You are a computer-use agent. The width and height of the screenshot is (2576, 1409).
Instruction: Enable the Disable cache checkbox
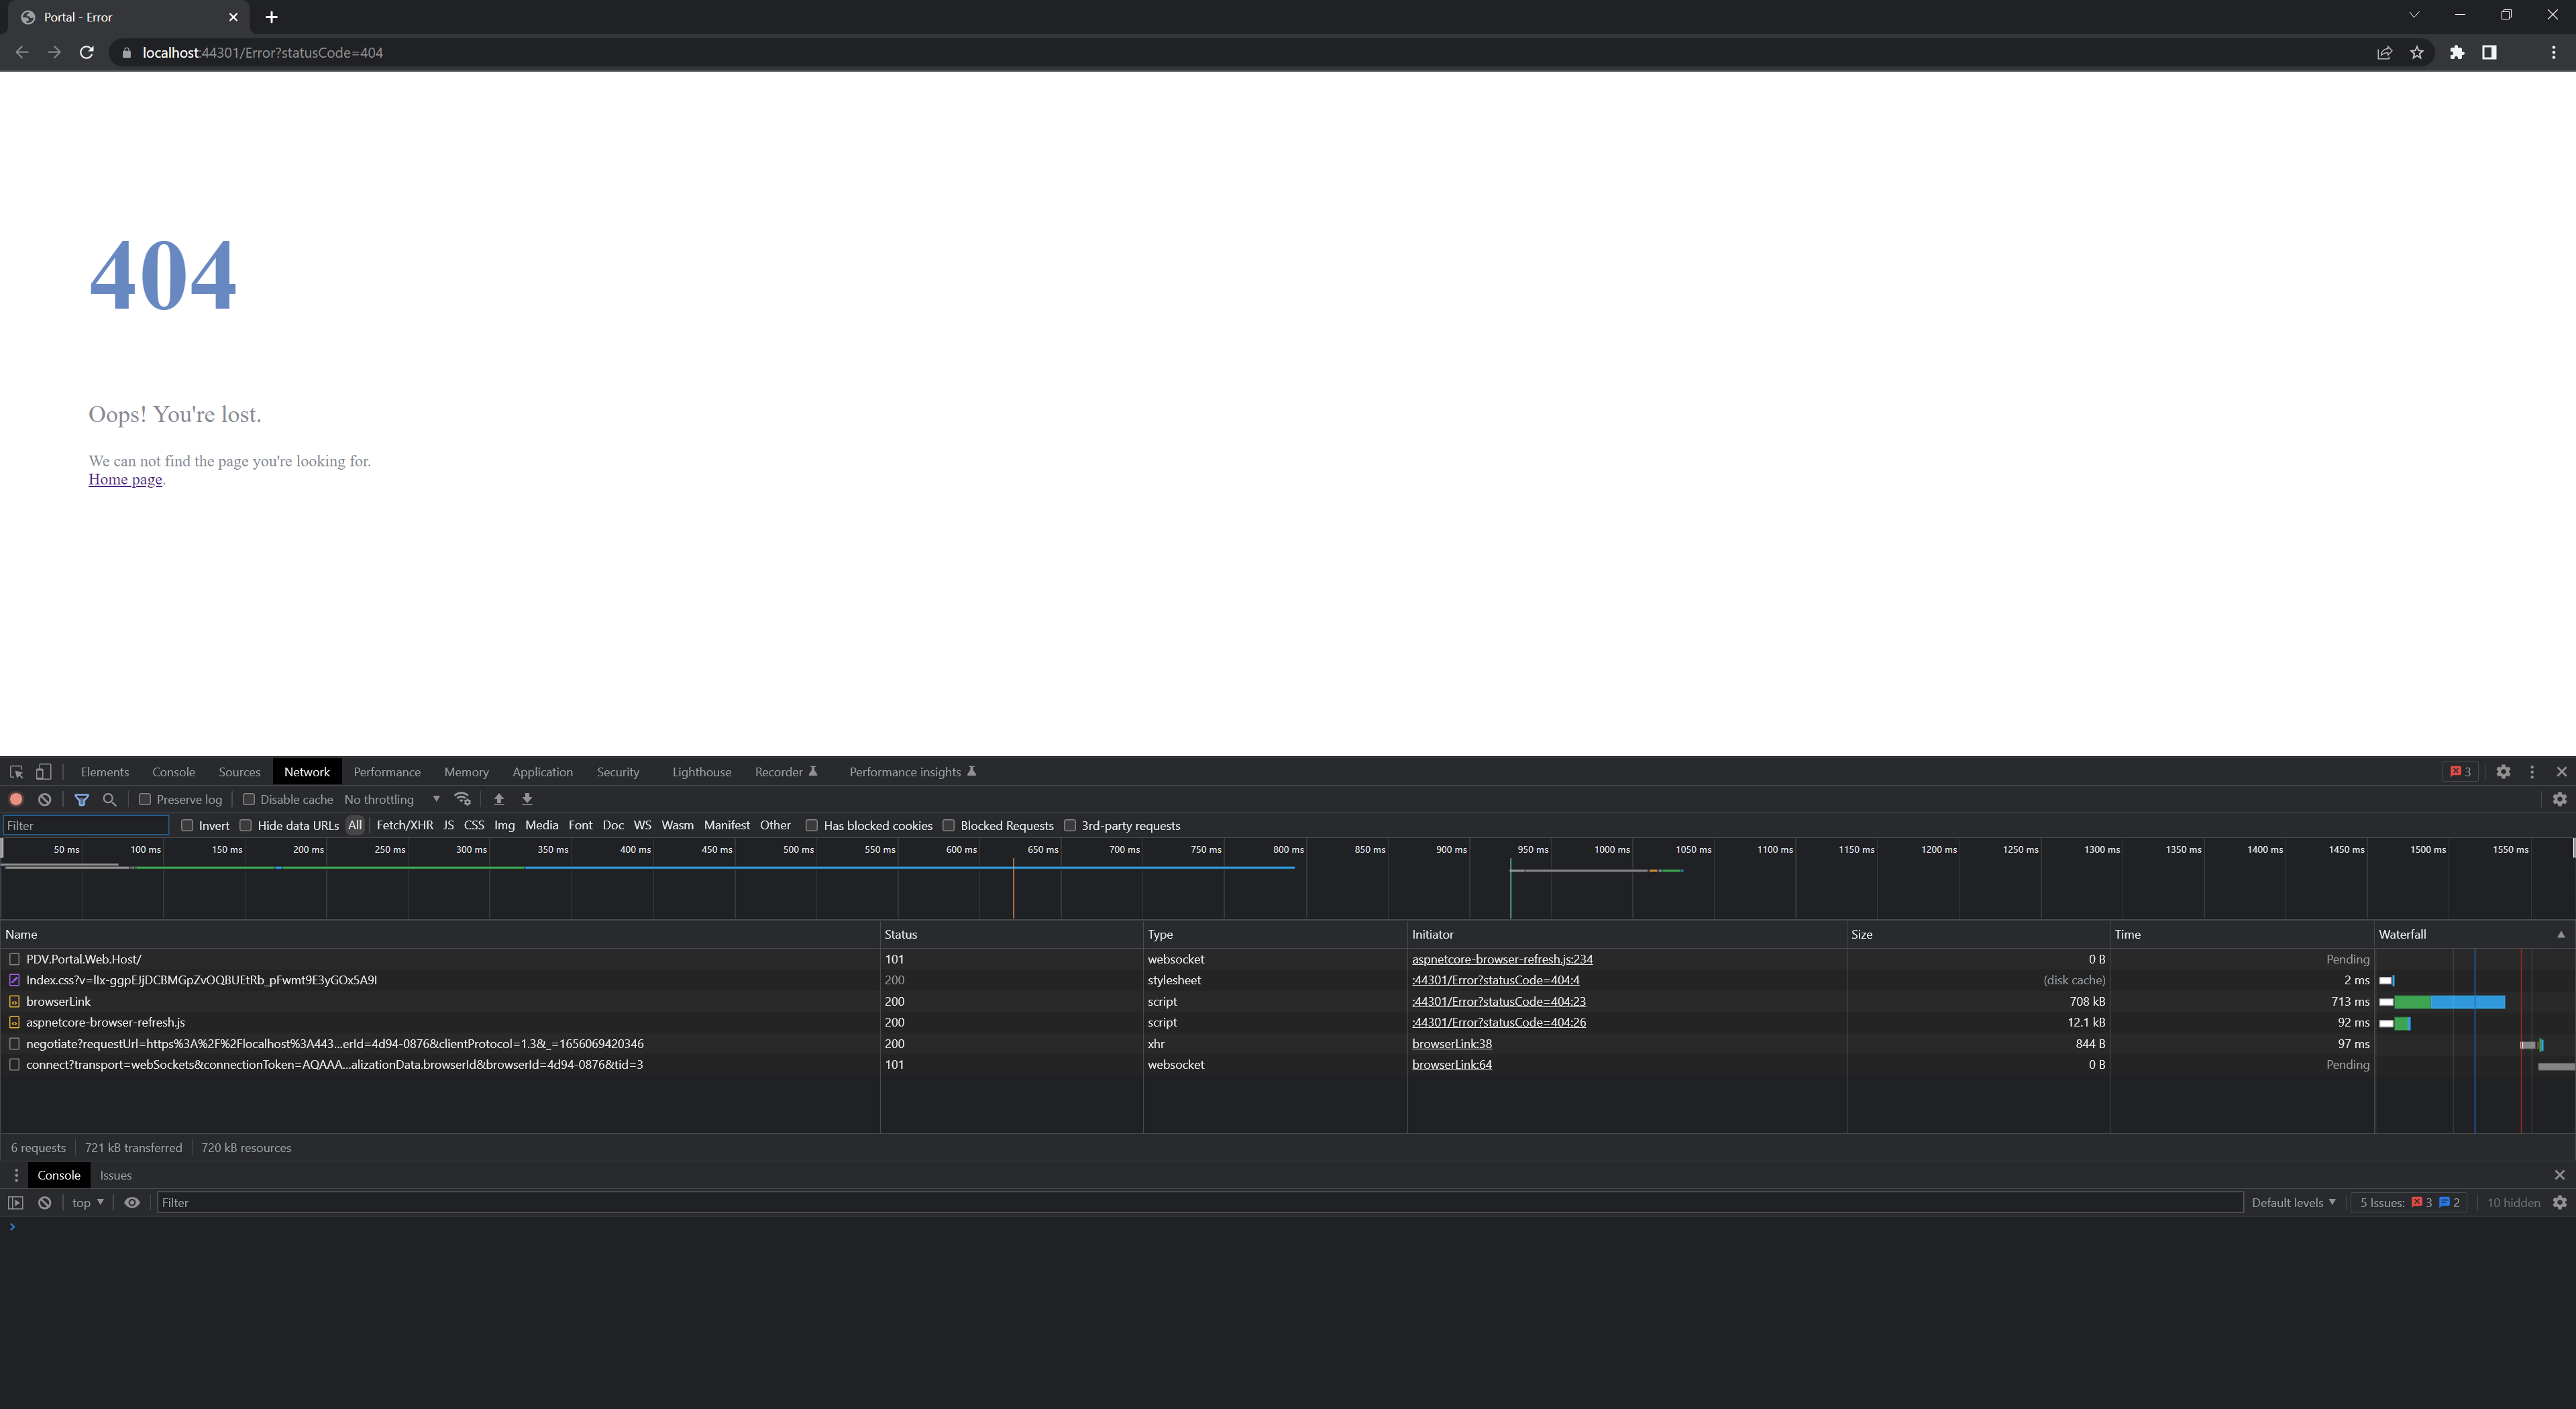coord(249,799)
